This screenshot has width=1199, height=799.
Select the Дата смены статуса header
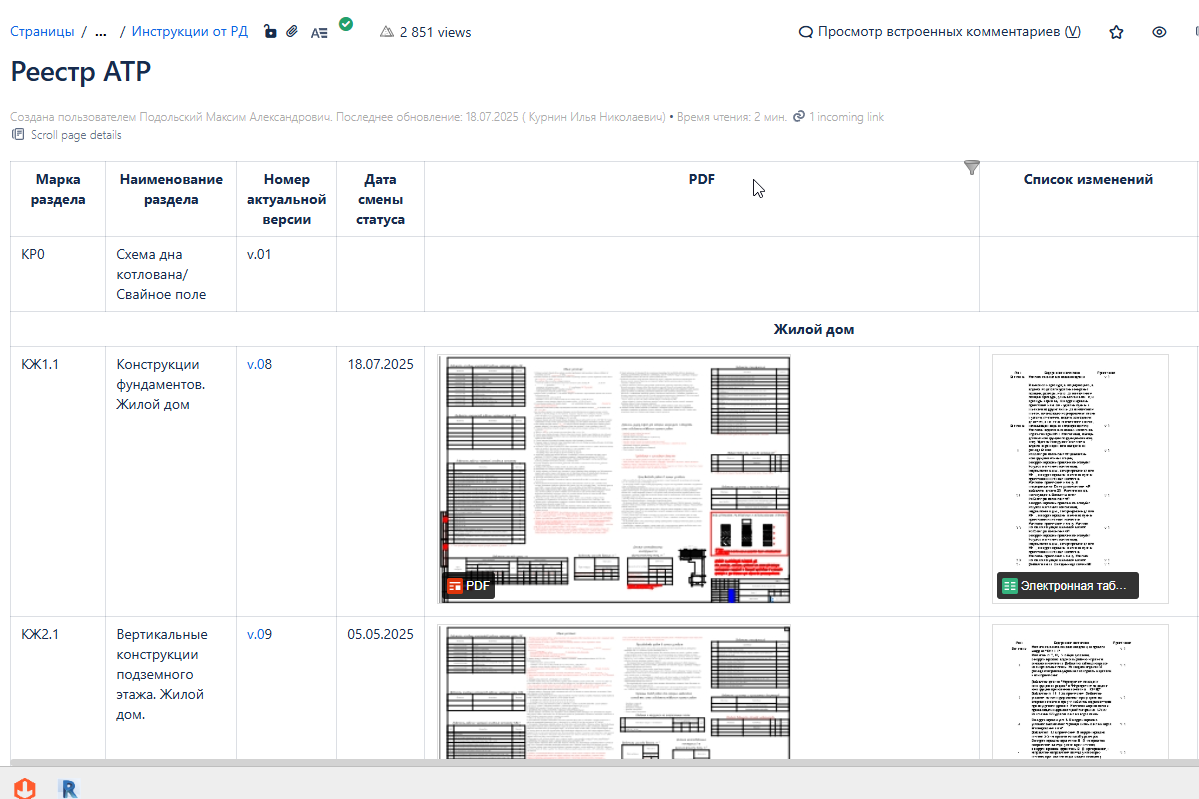380,199
